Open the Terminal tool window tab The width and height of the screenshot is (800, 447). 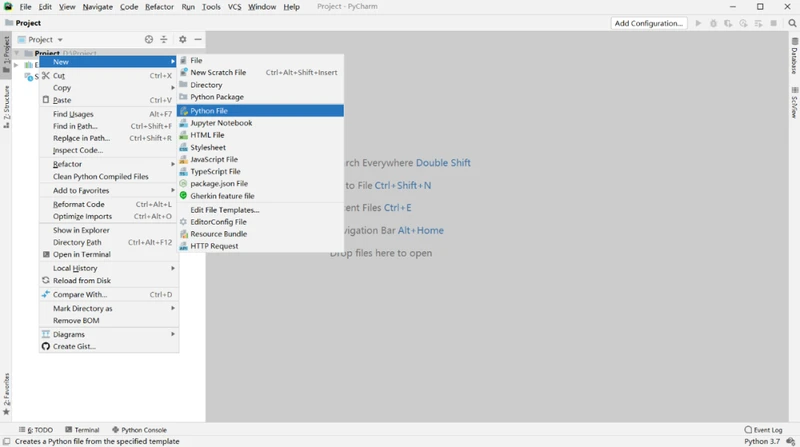[82, 430]
